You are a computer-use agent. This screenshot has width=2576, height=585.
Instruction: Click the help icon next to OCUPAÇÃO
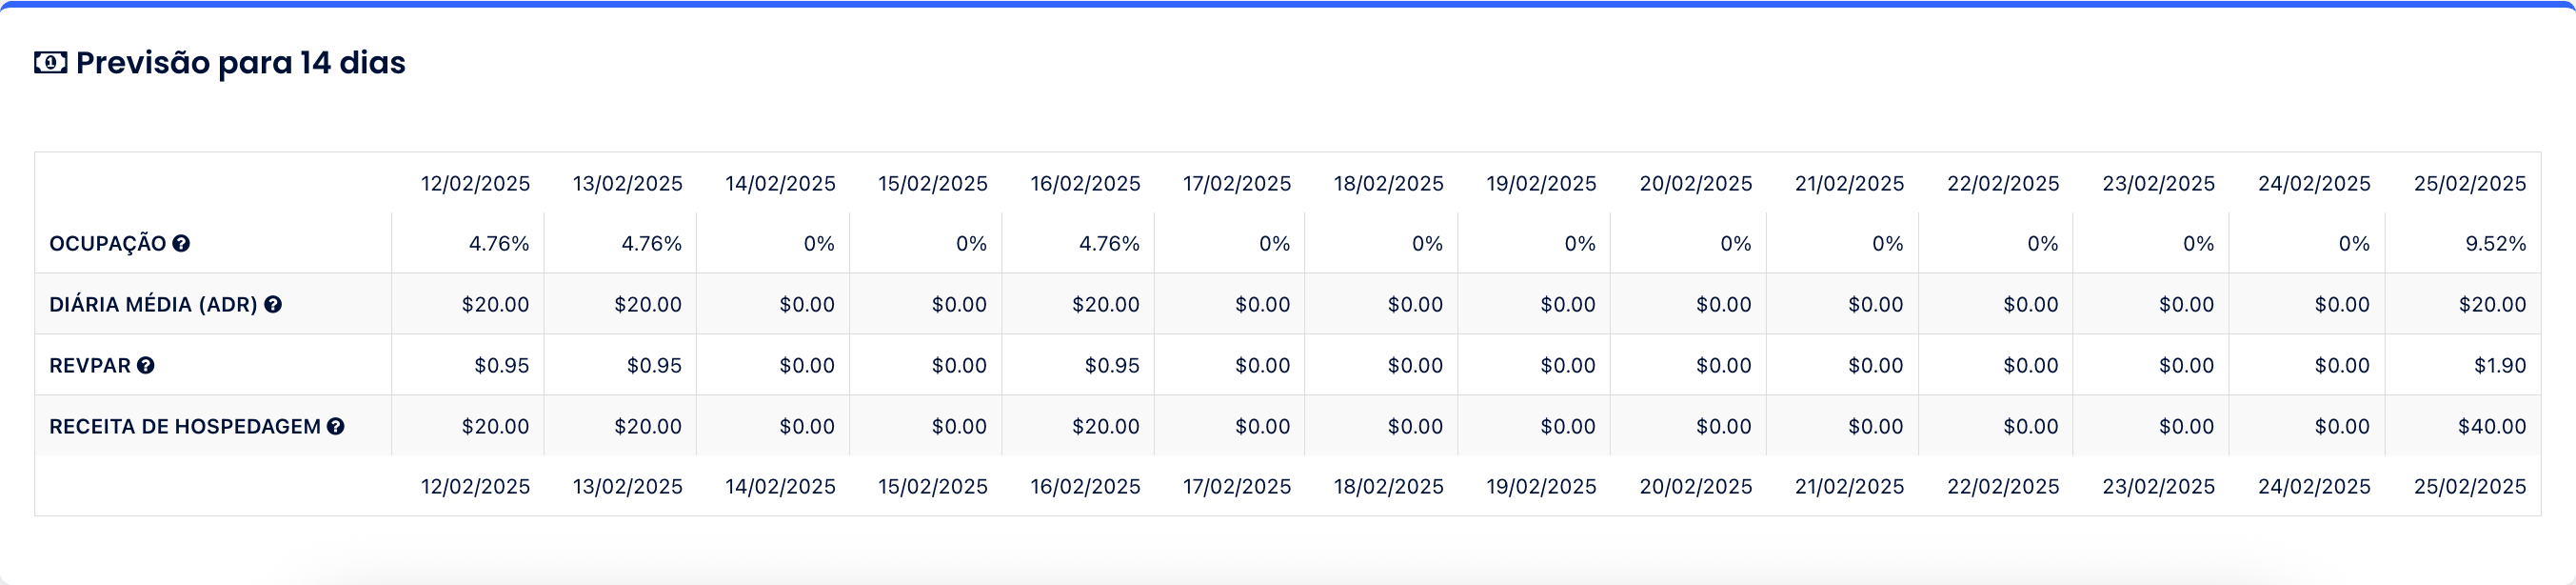181,243
